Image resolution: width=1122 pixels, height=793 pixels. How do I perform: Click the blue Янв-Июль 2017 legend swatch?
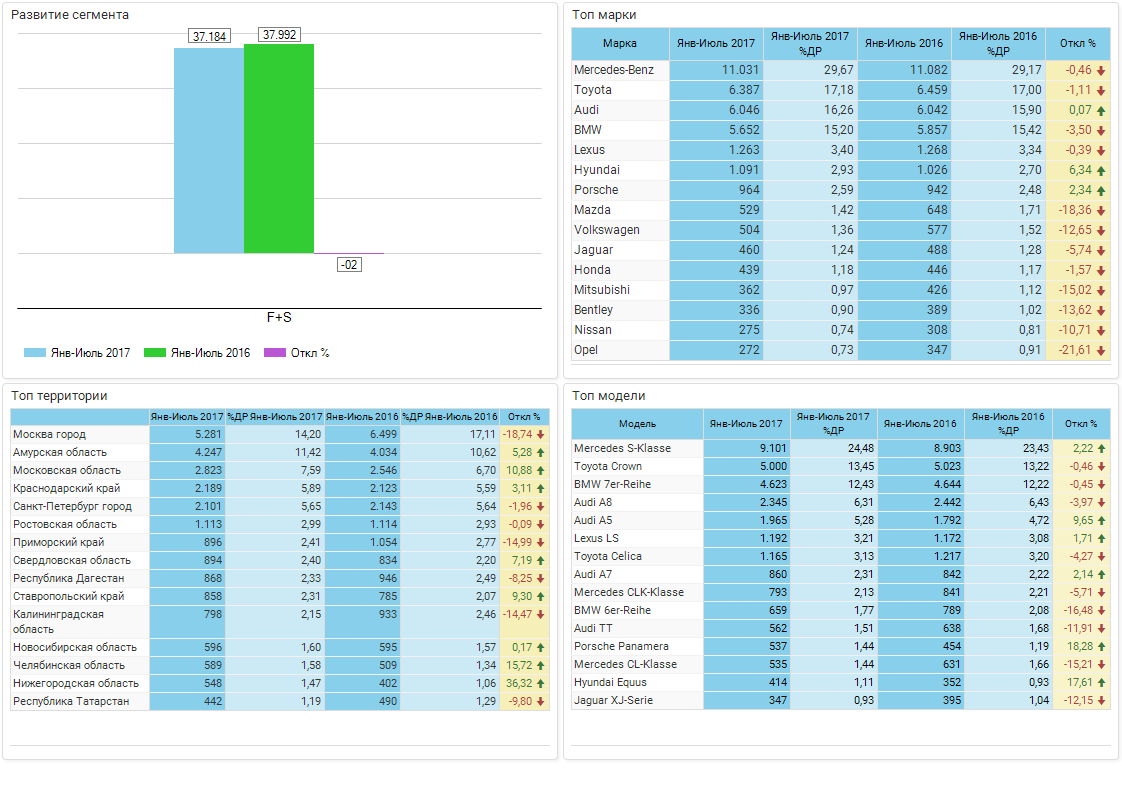[35, 353]
